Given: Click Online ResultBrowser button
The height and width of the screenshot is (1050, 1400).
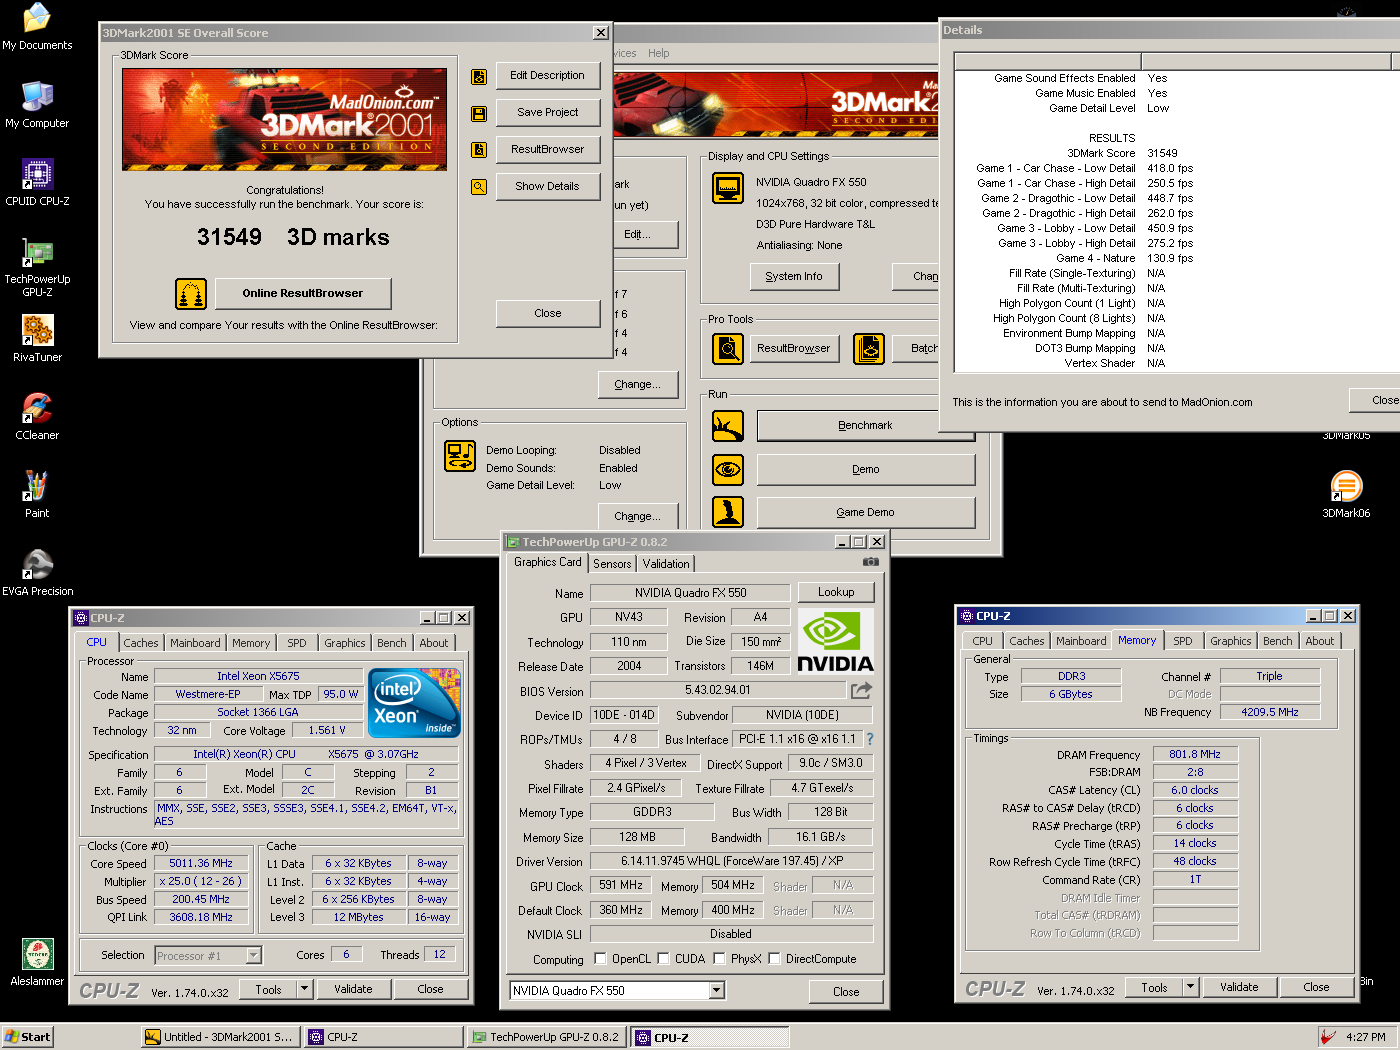Looking at the screenshot, I should 303,293.
